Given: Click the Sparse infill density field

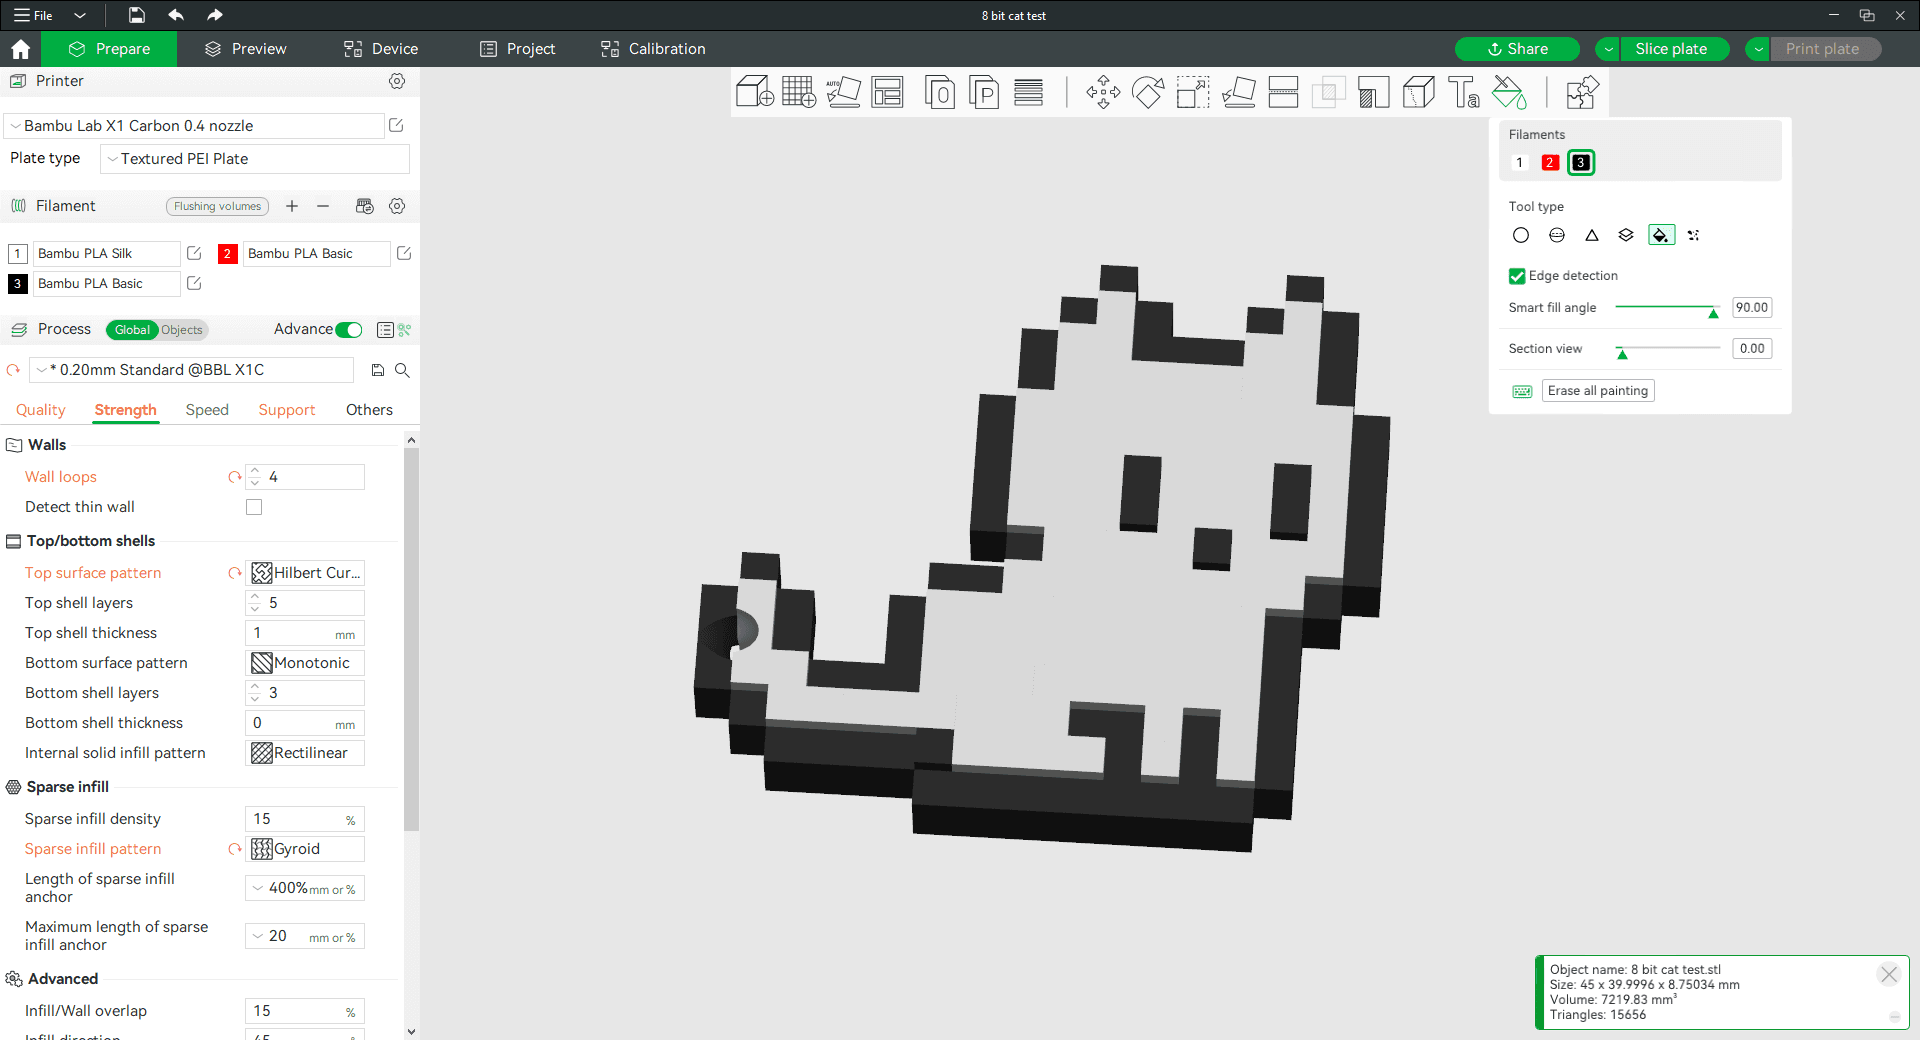Looking at the screenshot, I should pos(305,819).
